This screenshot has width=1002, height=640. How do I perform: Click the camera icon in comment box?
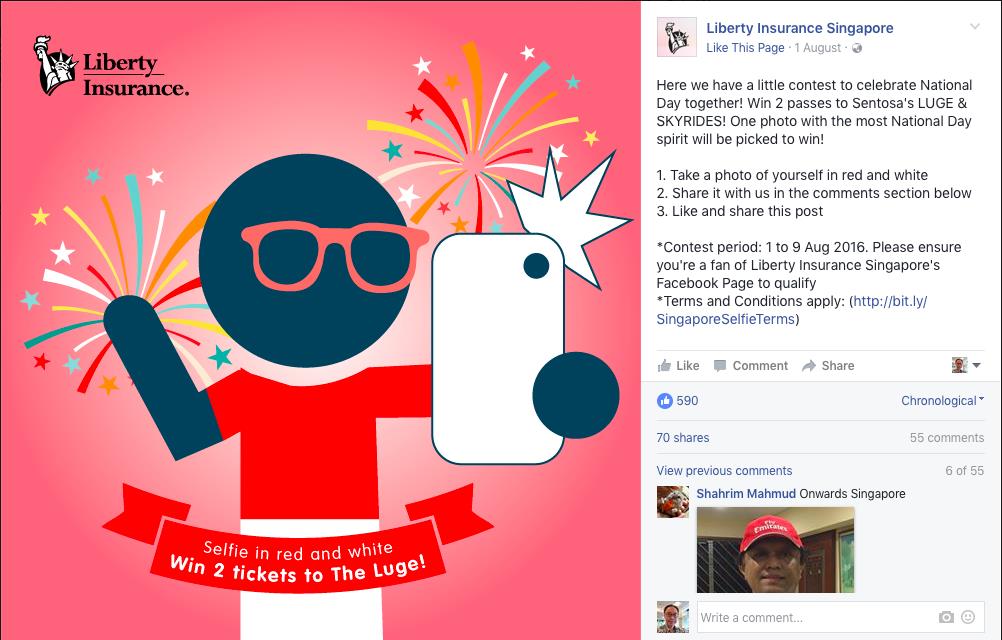(946, 617)
